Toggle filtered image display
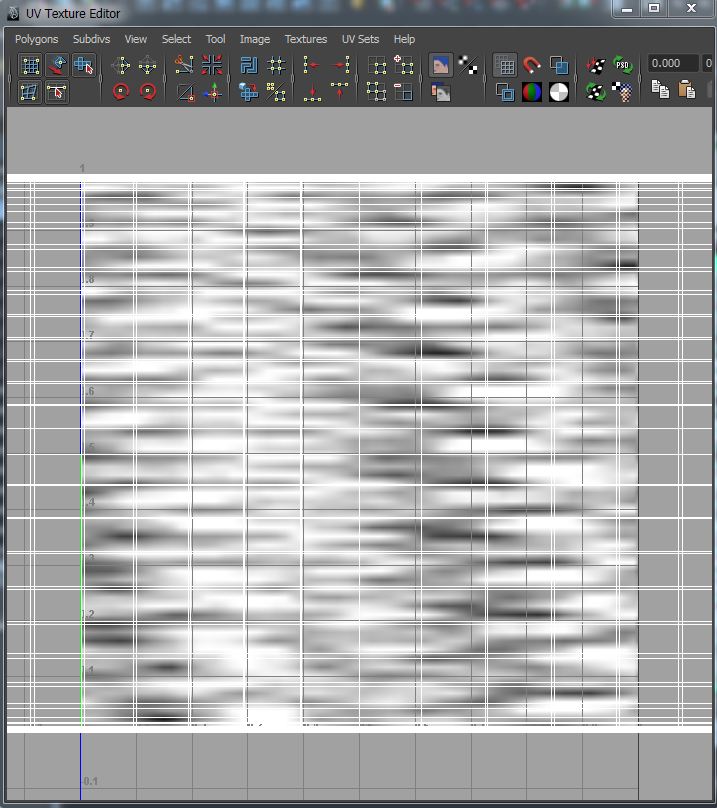 (x=468, y=65)
